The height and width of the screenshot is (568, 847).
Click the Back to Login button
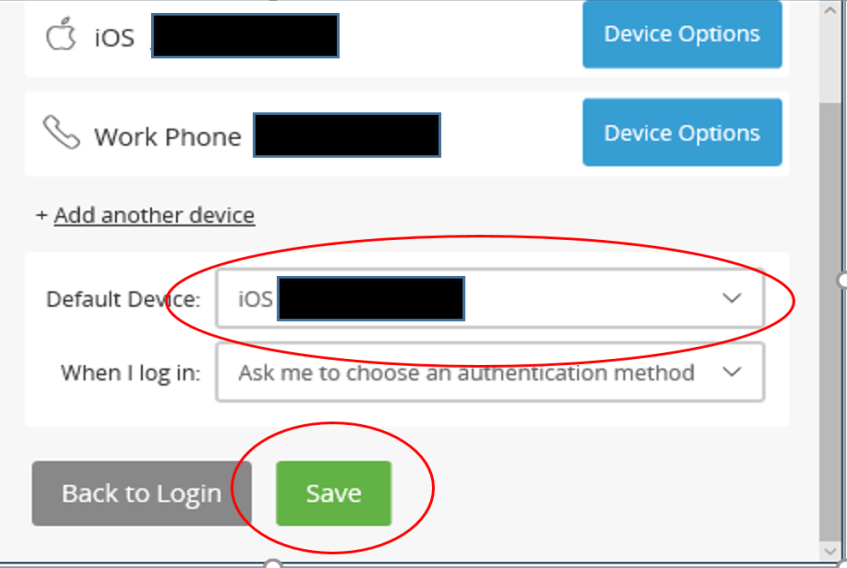coord(142,493)
